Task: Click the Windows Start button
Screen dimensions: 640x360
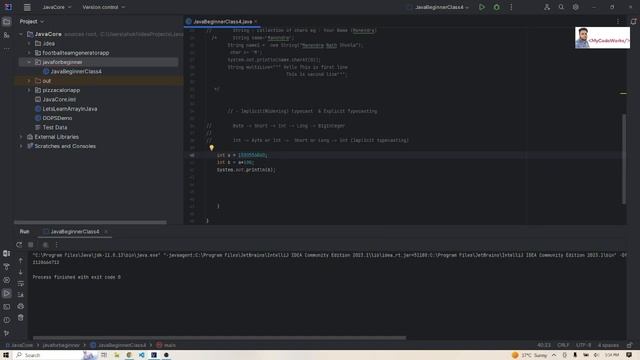Action: click(x=6, y=355)
